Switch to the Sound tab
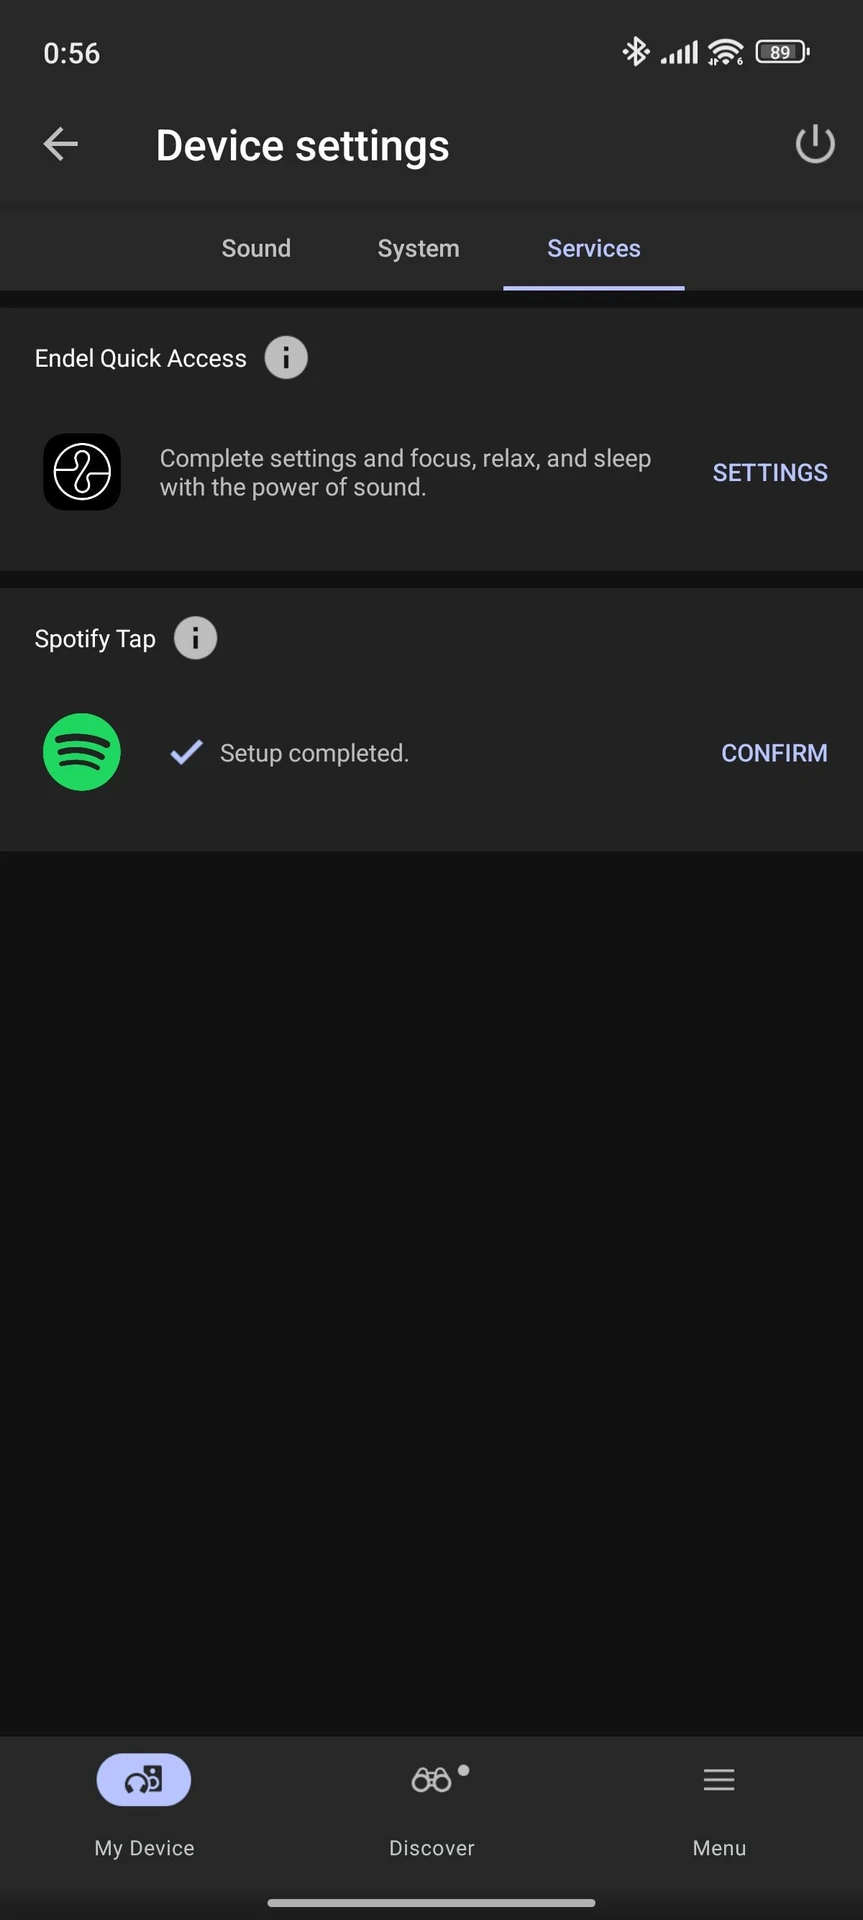Screen dimensions: 863x1920 [256, 248]
